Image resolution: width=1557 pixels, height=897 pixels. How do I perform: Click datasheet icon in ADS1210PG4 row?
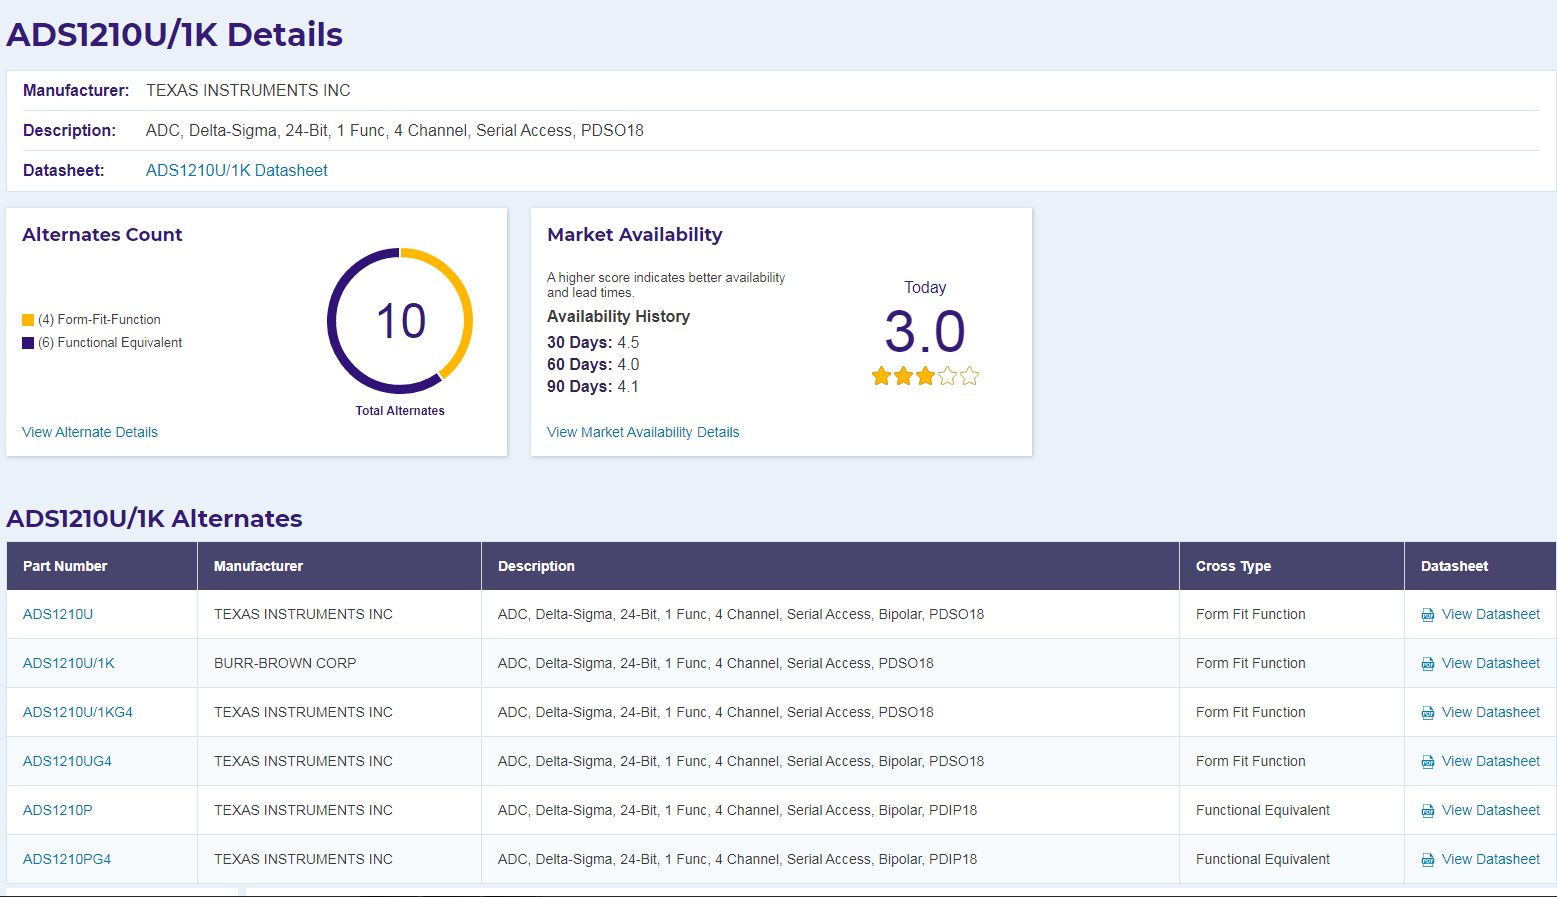(x=1428, y=860)
